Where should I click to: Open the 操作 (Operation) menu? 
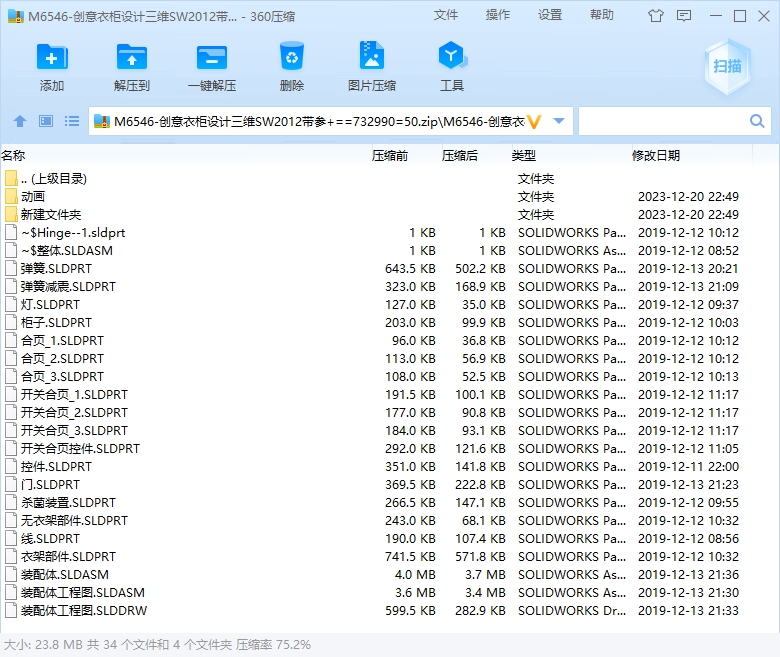[498, 15]
